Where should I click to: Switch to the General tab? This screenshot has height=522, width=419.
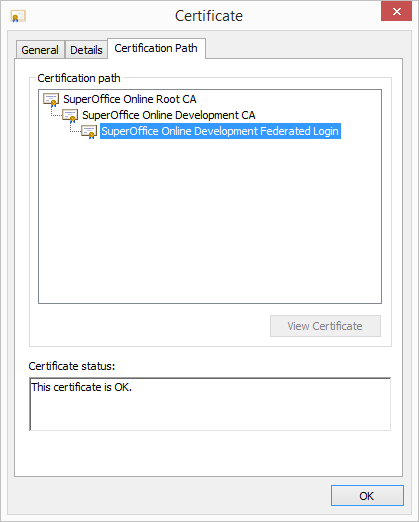click(40, 50)
